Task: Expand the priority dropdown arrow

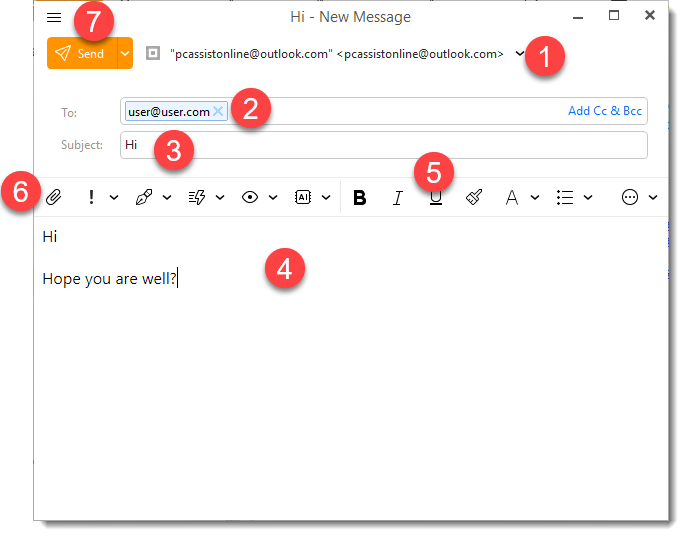Action: [x=114, y=197]
